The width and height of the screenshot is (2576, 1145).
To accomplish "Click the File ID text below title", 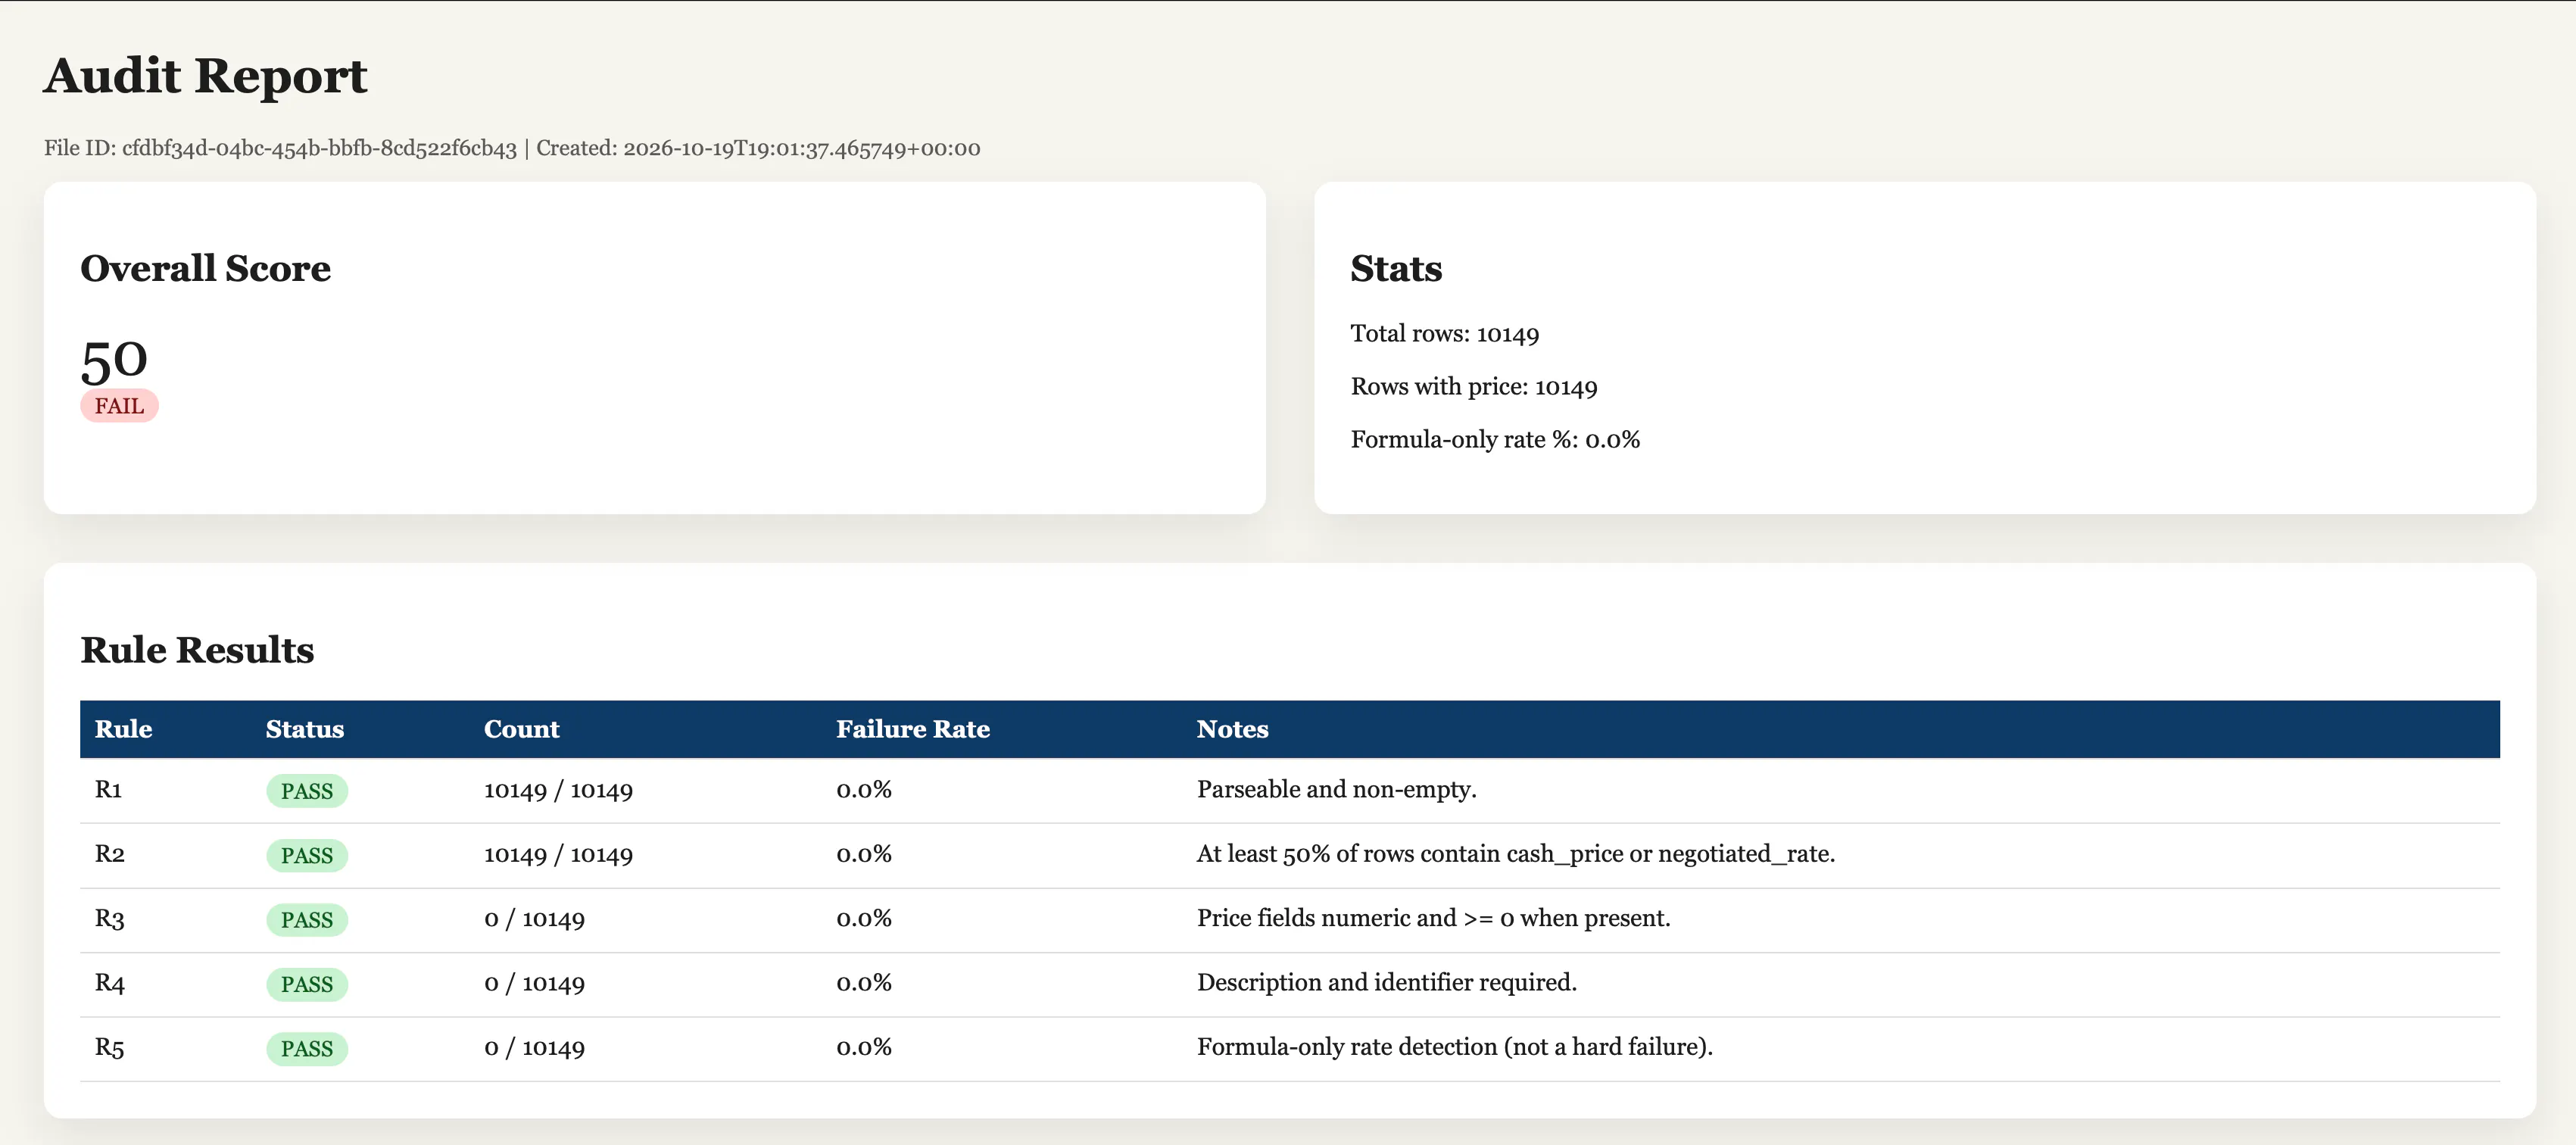I will (x=280, y=148).
